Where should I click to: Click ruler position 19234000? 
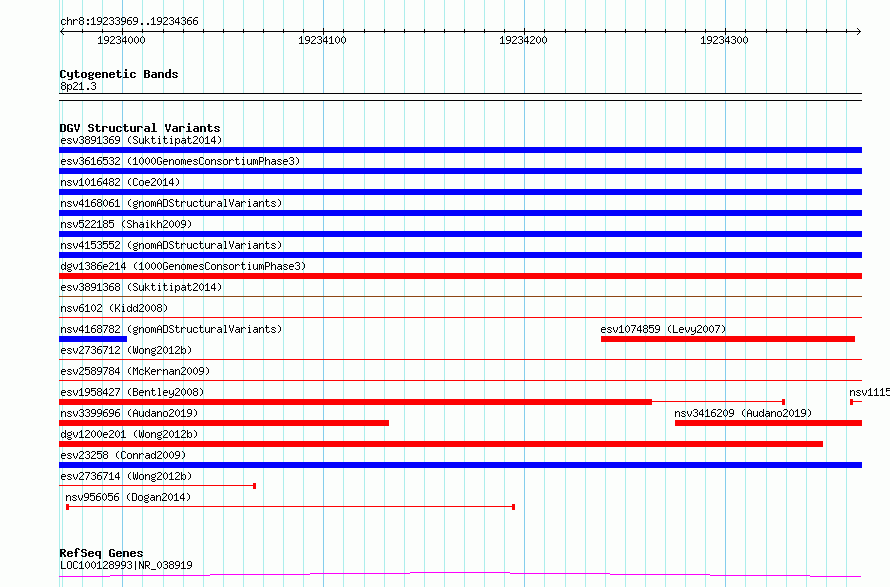(x=121, y=40)
